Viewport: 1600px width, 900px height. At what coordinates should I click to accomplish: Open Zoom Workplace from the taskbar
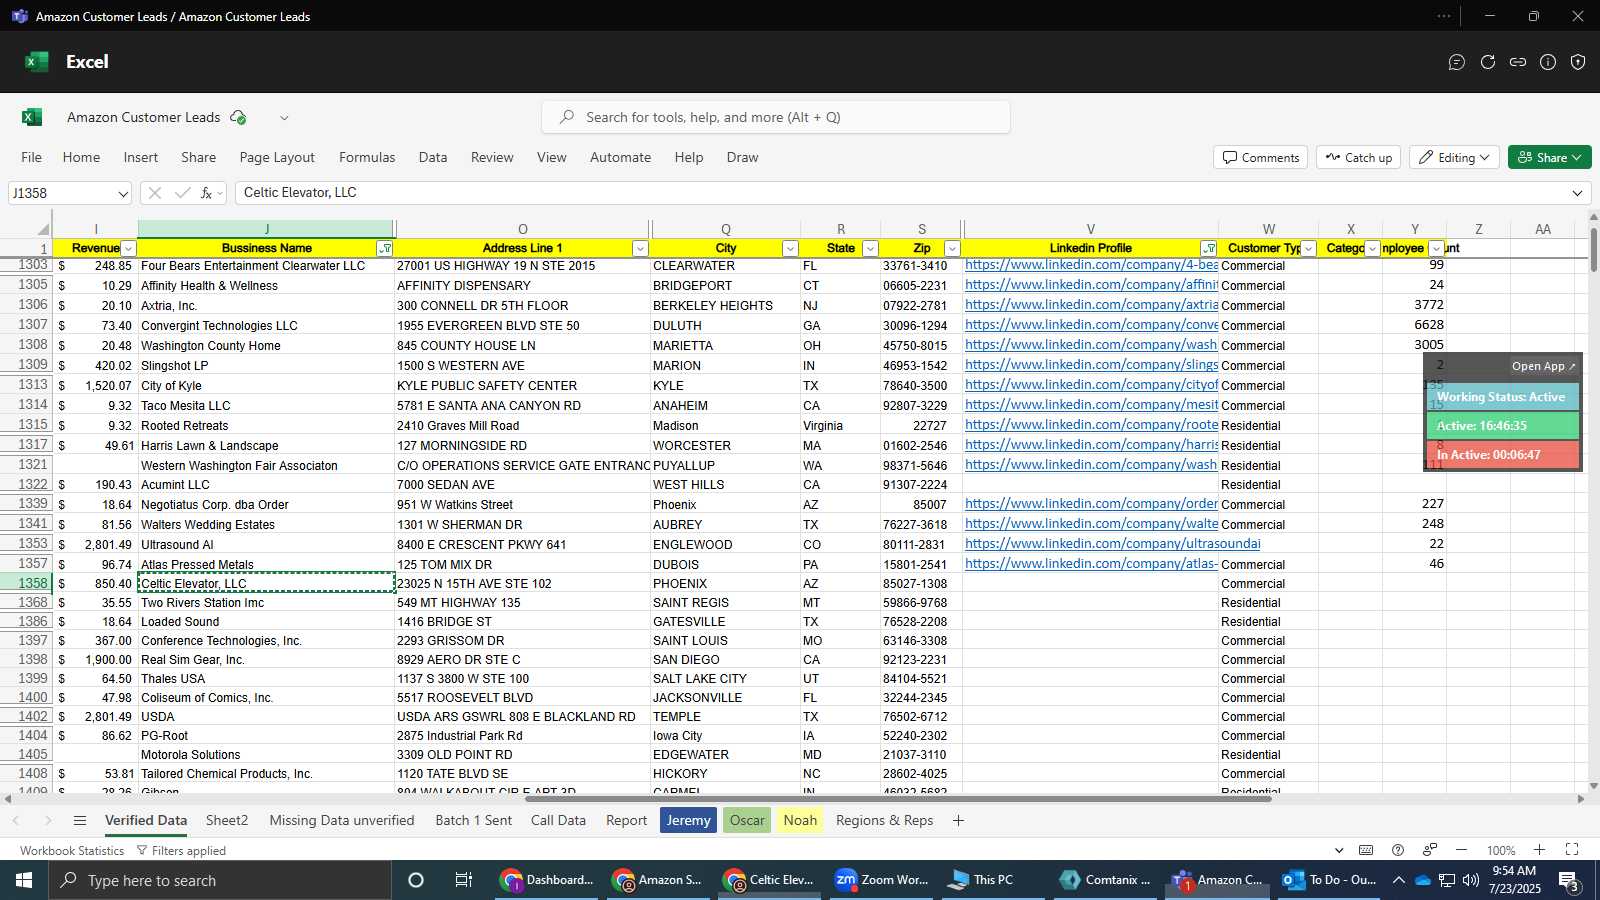[x=882, y=880]
